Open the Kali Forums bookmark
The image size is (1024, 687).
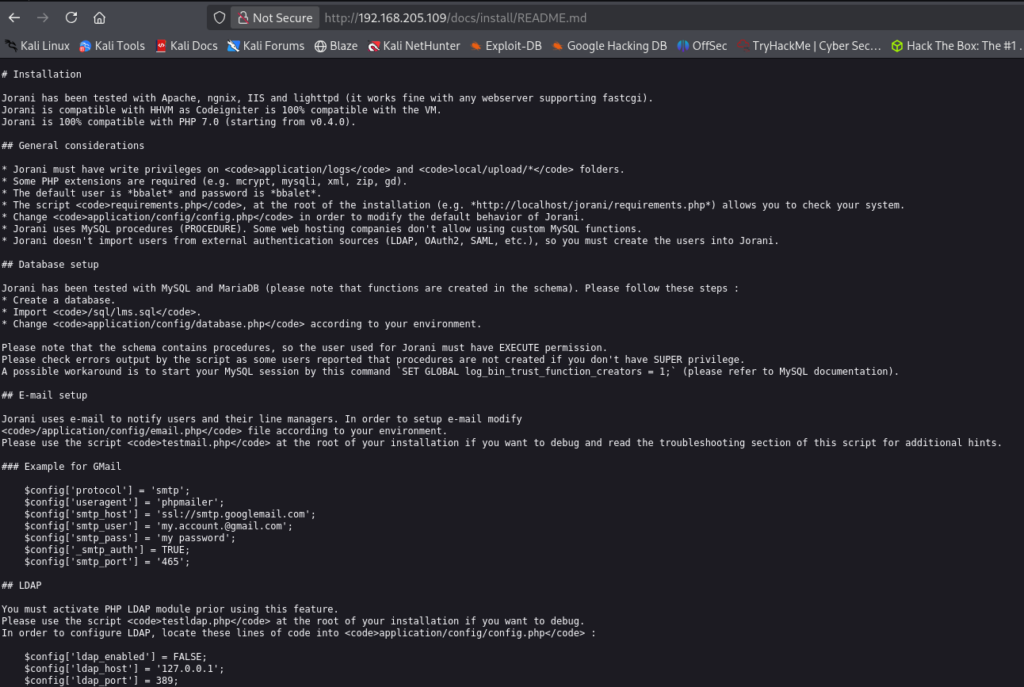265,46
